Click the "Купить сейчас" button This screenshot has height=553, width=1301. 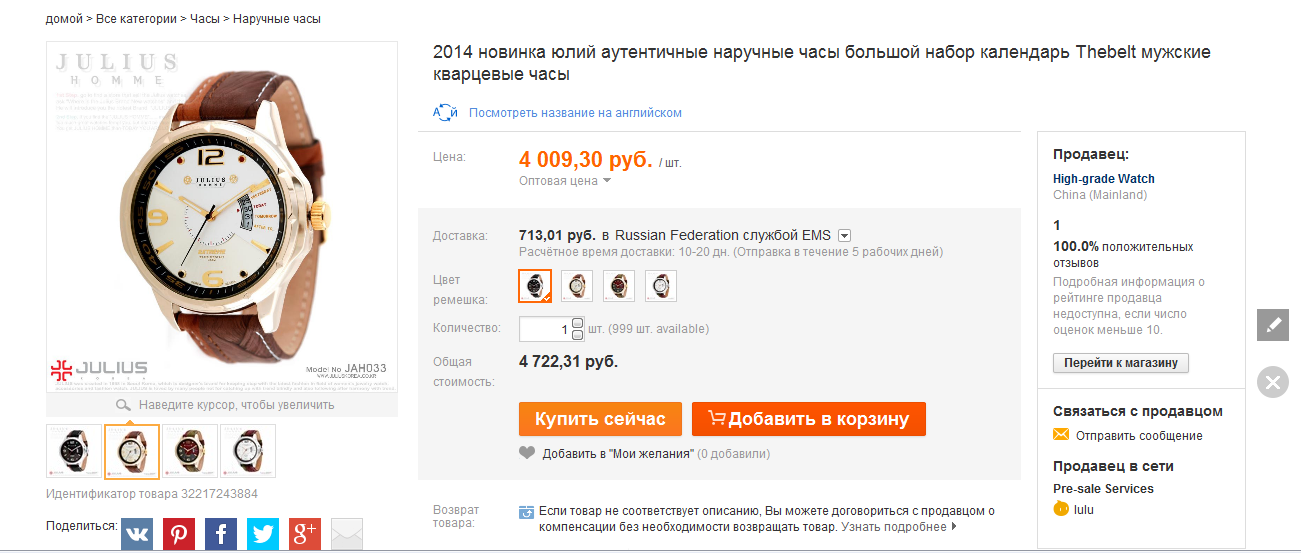(x=600, y=419)
